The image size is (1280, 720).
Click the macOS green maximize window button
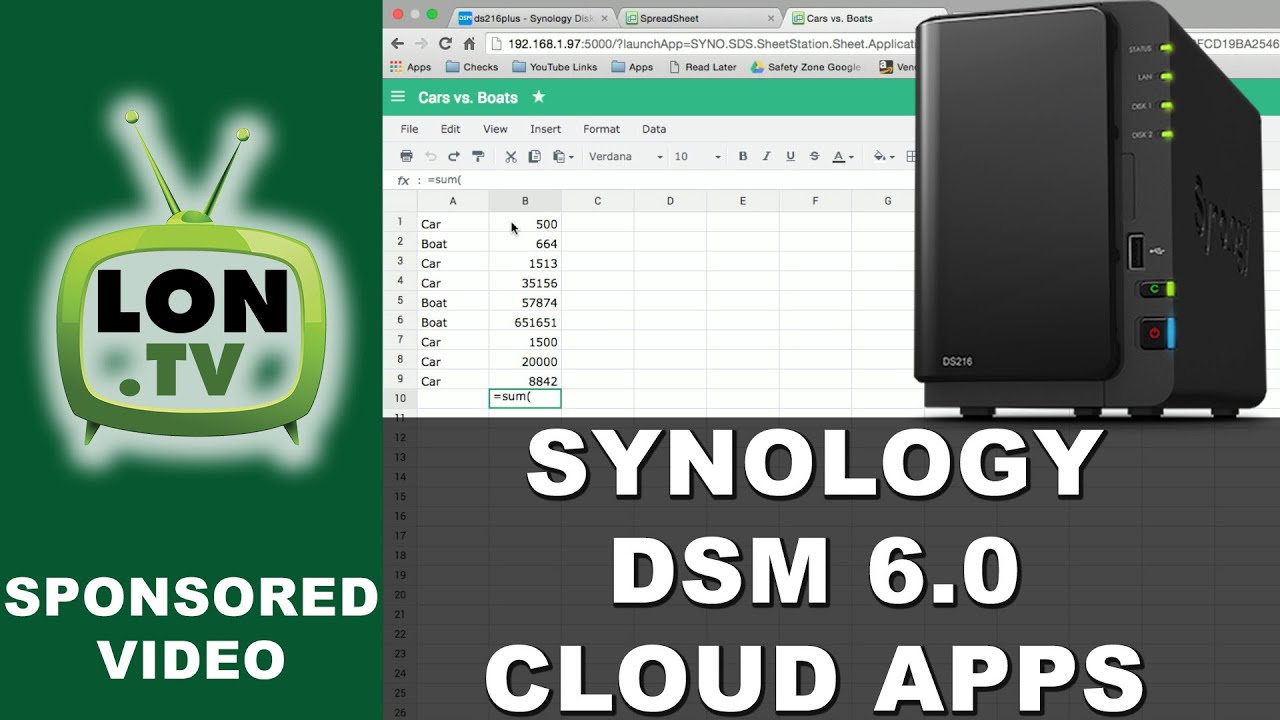click(x=432, y=14)
